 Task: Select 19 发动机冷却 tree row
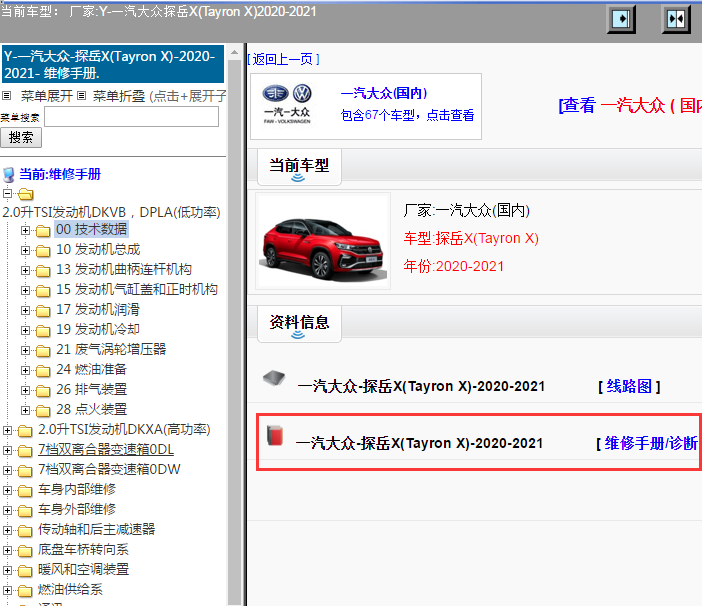coord(98,329)
